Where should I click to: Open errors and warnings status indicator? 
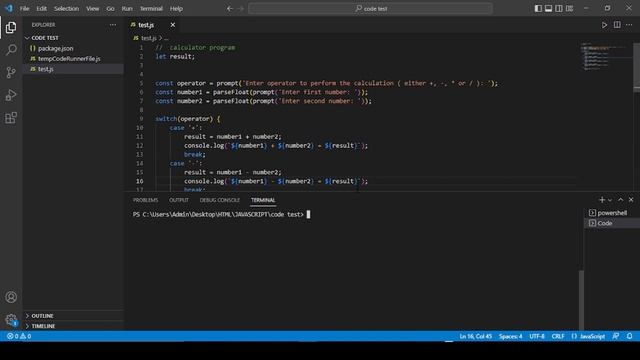[19, 336]
